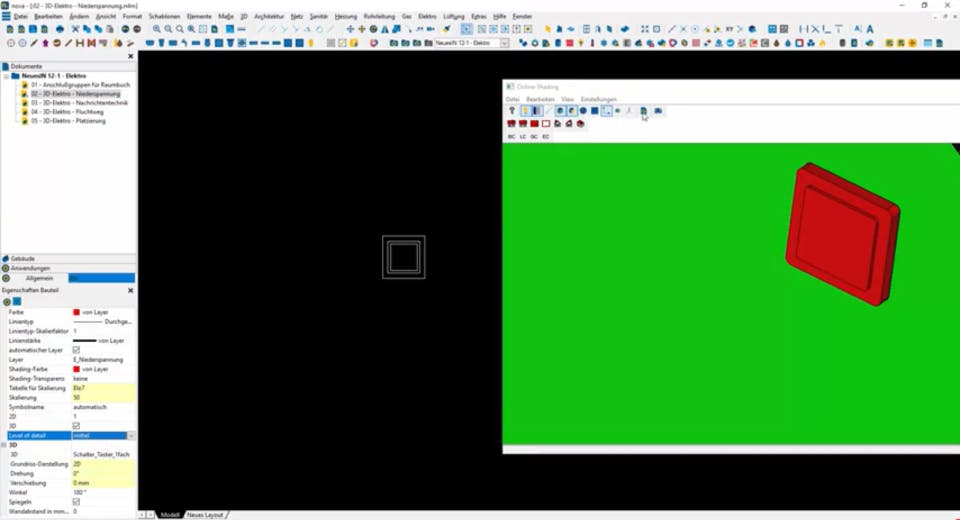Select 01 - Anschlußgruppen für Raumbuch document
Screen dimensions: 960x520
[80, 85]
